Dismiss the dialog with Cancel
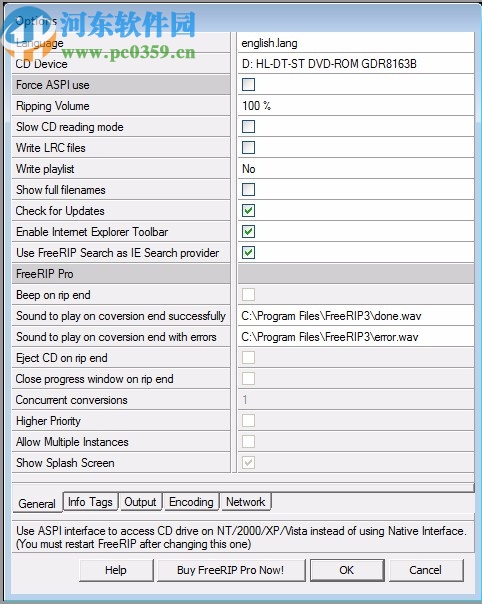The image size is (482, 604). click(426, 570)
